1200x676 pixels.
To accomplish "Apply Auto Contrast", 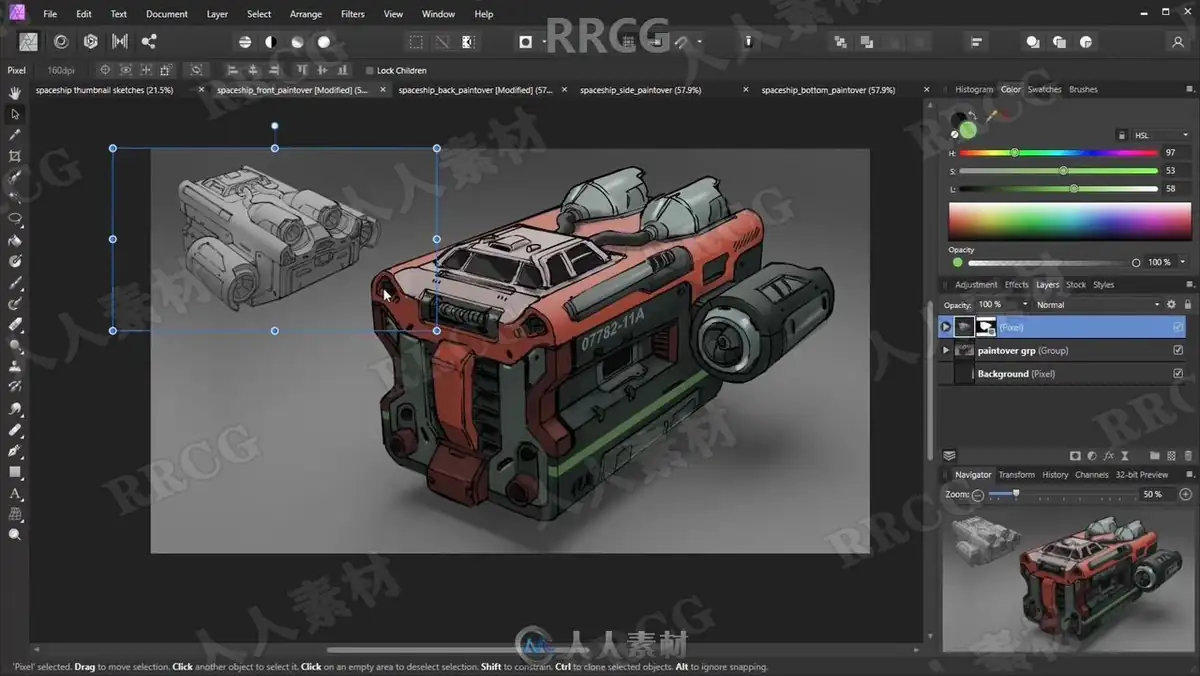I will pyautogui.click(x=271, y=42).
